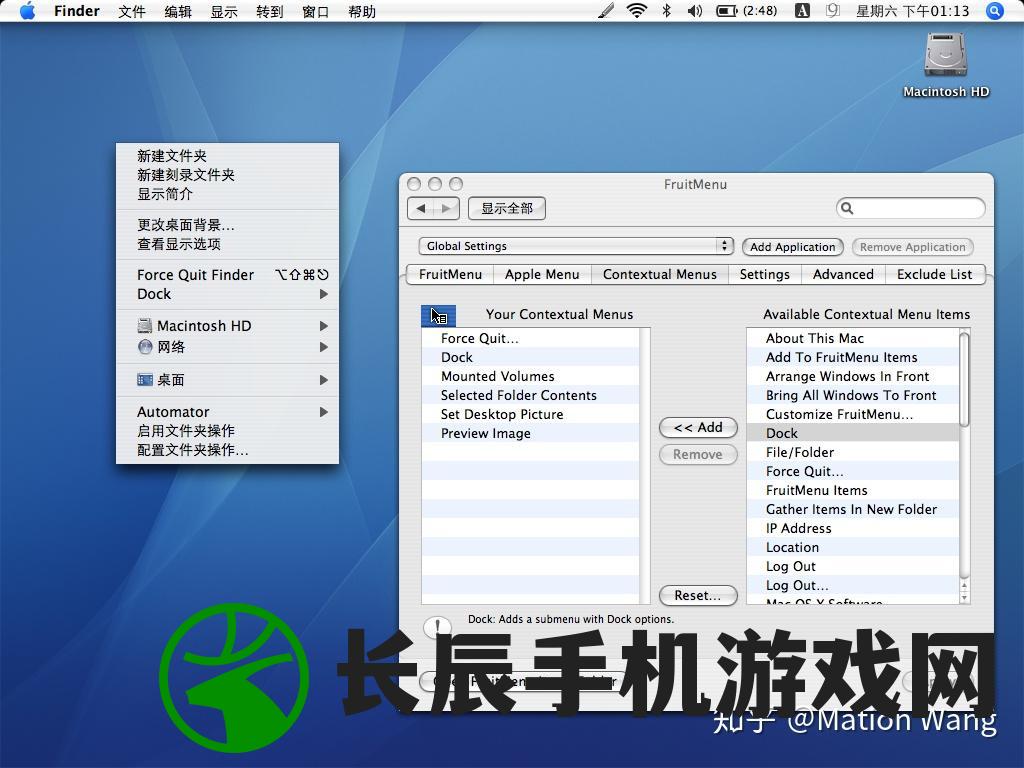The image size is (1024, 768).
Task: Click the 显示全部 button
Action: tap(507, 208)
